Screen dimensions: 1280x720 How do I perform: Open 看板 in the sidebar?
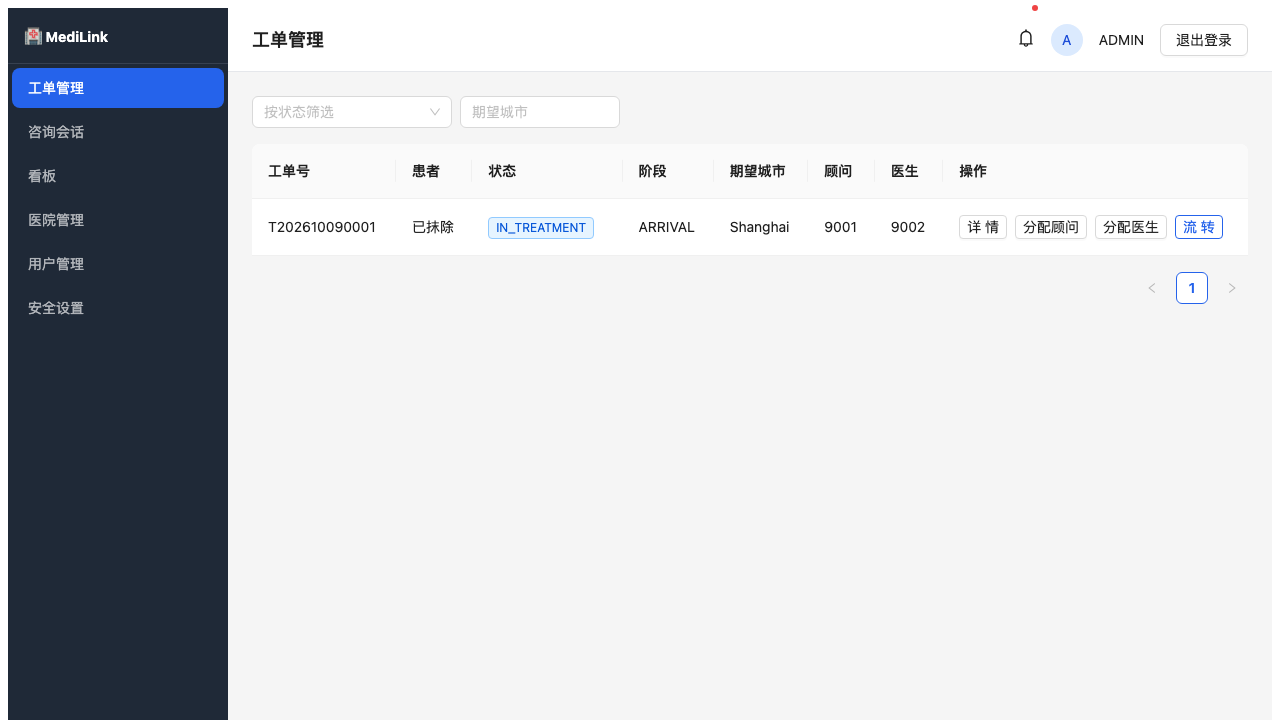pyautogui.click(x=118, y=176)
